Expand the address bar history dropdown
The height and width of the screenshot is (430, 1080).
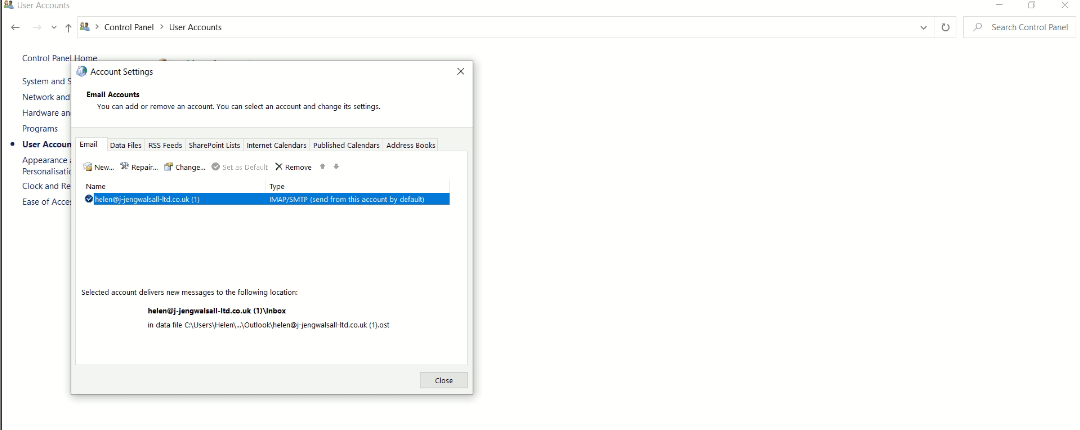(923, 27)
